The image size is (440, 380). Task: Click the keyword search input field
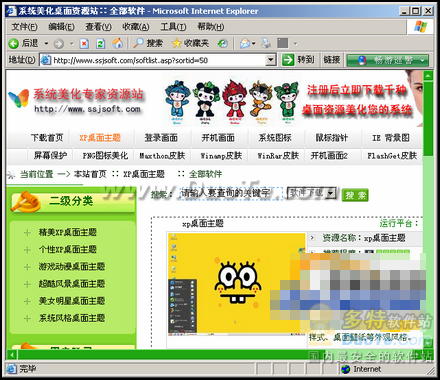(231, 193)
